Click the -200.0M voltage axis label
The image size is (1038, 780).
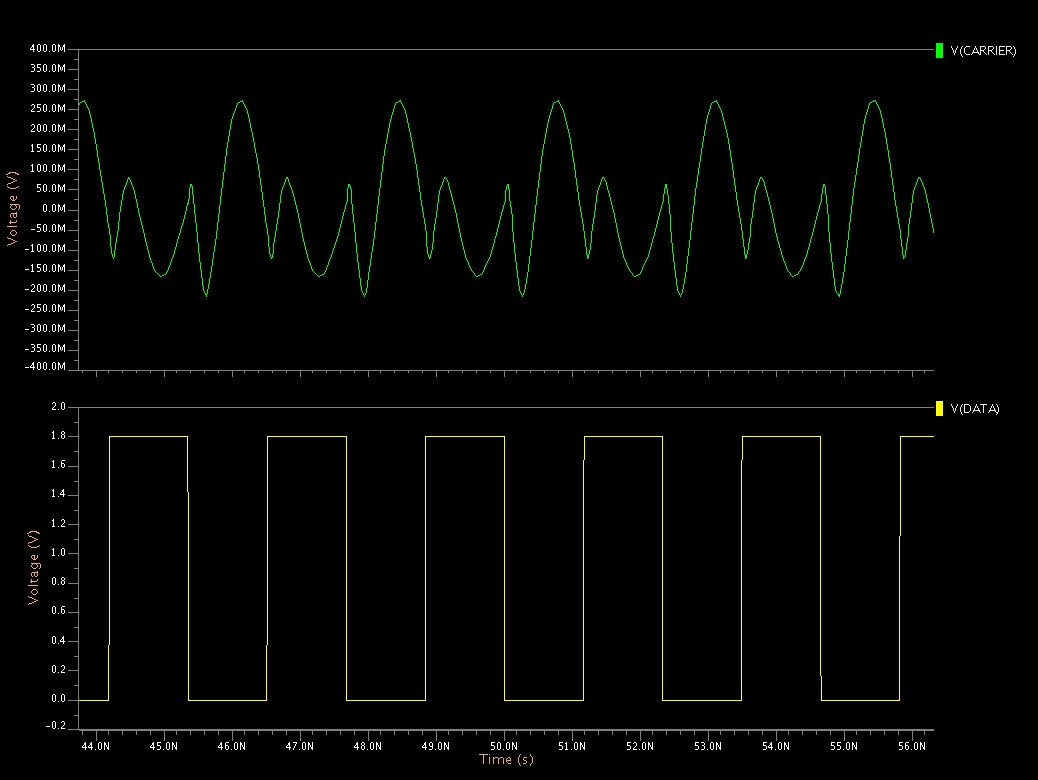(45, 288)
